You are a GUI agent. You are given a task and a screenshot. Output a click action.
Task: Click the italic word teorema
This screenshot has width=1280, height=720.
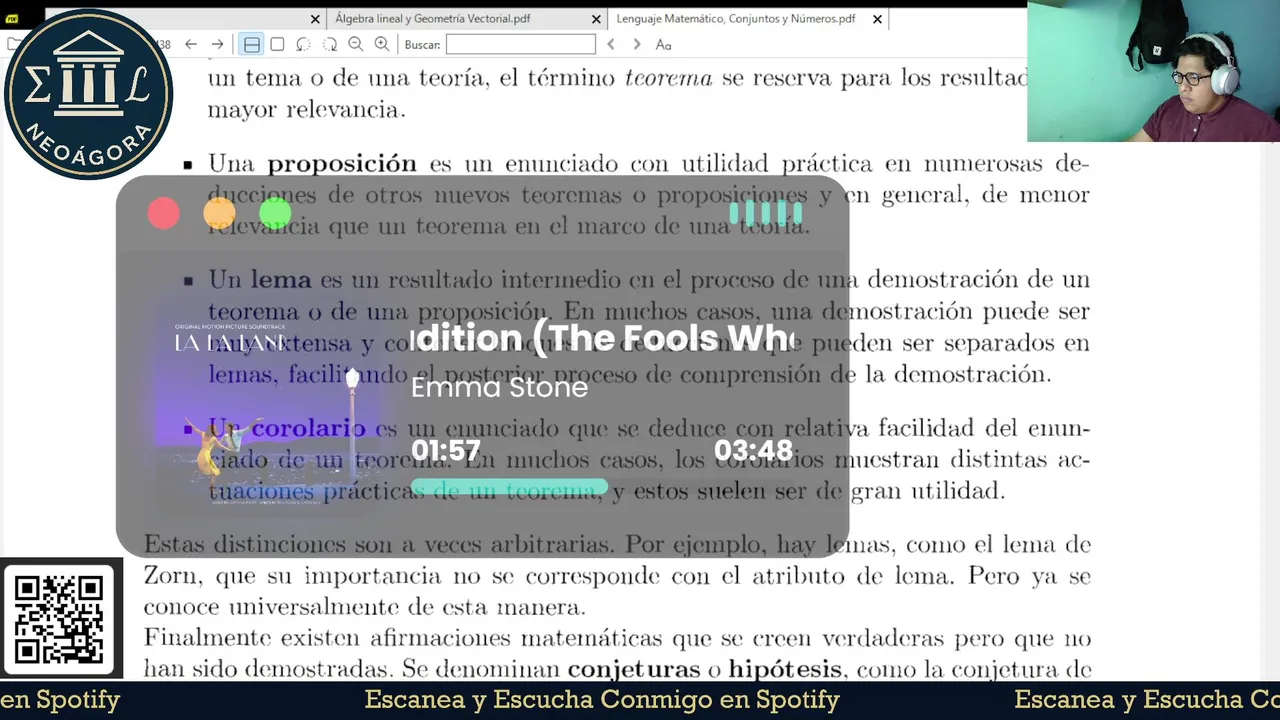(x=669, y=78)
